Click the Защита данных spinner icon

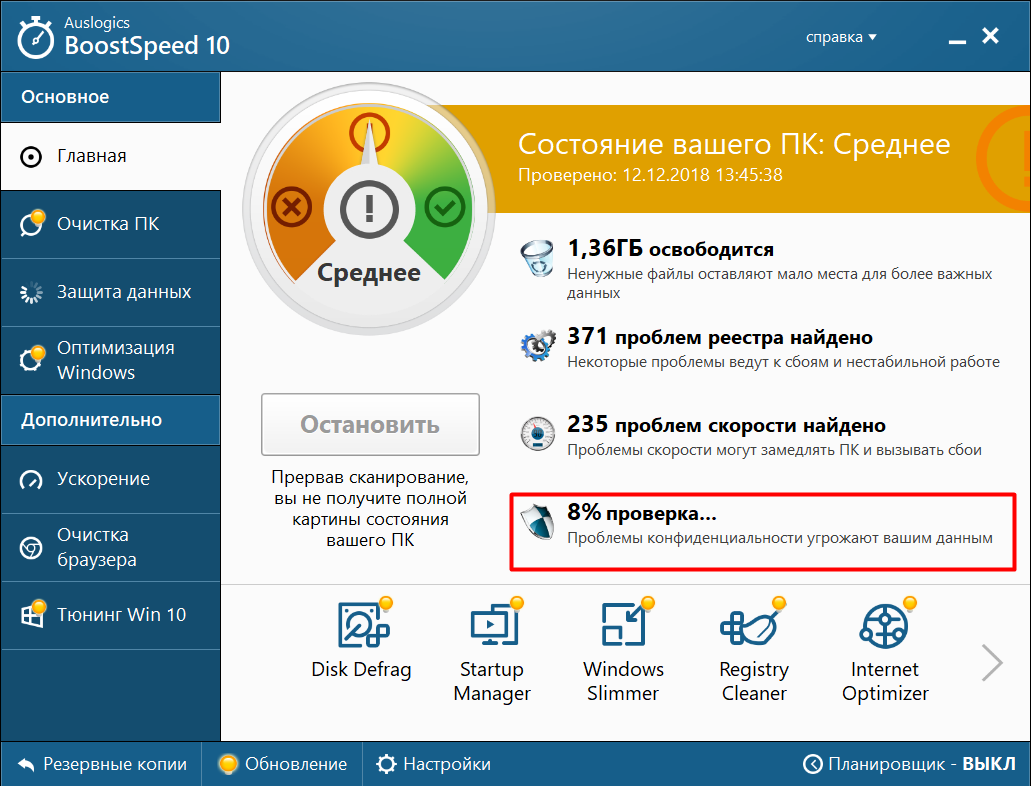tap(31, 293)
